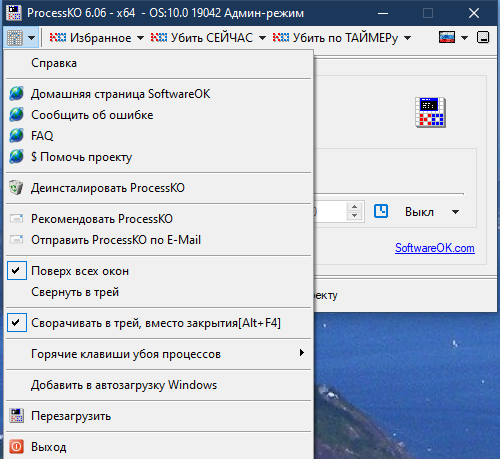This screenshot has width=500, height=459.
Task: Click the recycle bin icon for Деинсталировать ProcessKO
Action: (16, 188)
